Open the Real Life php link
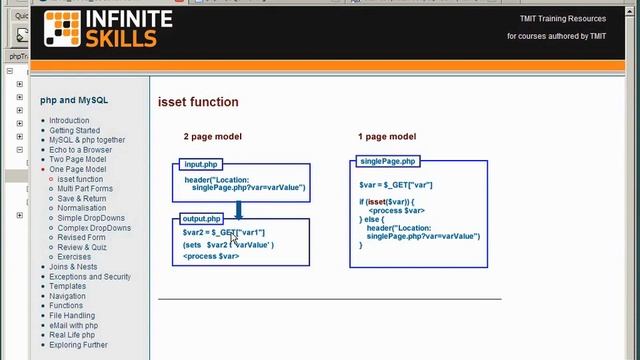Image resolution: width=640 pixels, height=360 pixels. [x=72, y=335]
